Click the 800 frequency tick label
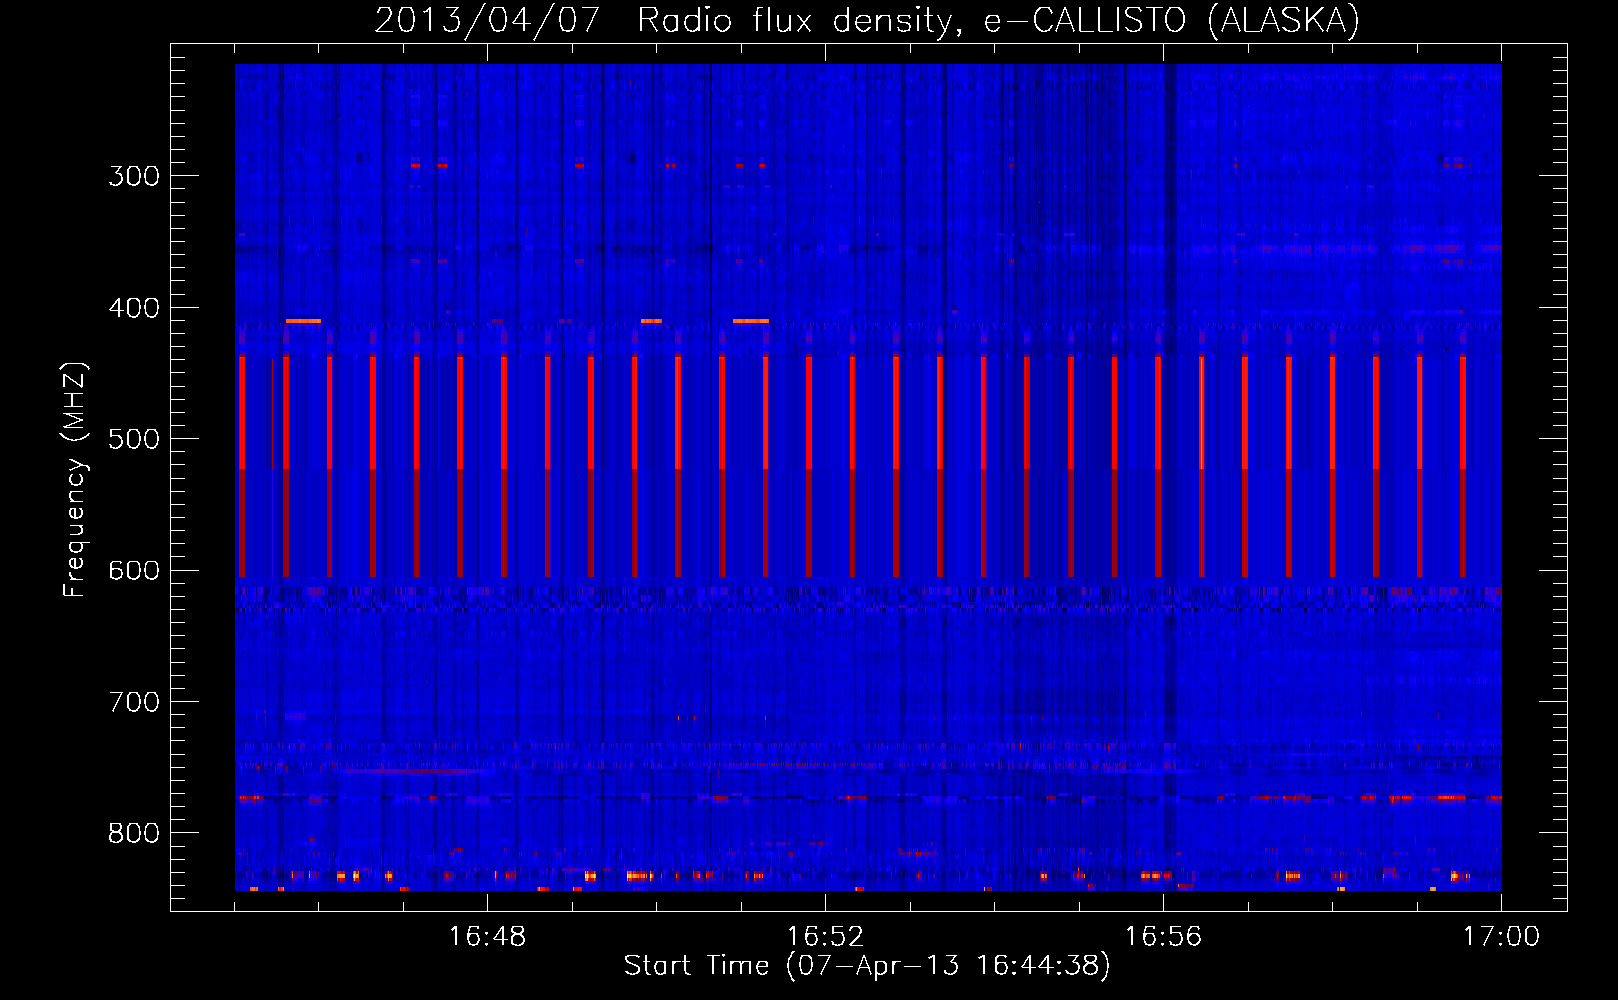The image size is (1618, 1000). (x=134, y=834)
